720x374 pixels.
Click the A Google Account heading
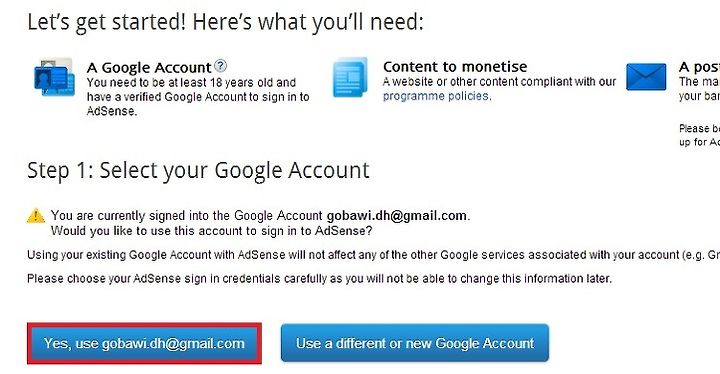tap(149, 68)
